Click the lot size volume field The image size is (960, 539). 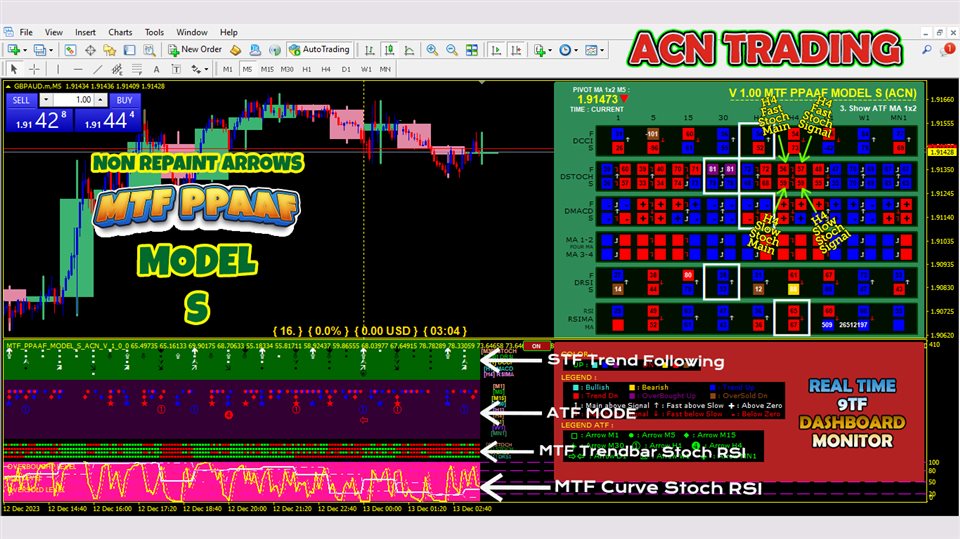[73, 100]
